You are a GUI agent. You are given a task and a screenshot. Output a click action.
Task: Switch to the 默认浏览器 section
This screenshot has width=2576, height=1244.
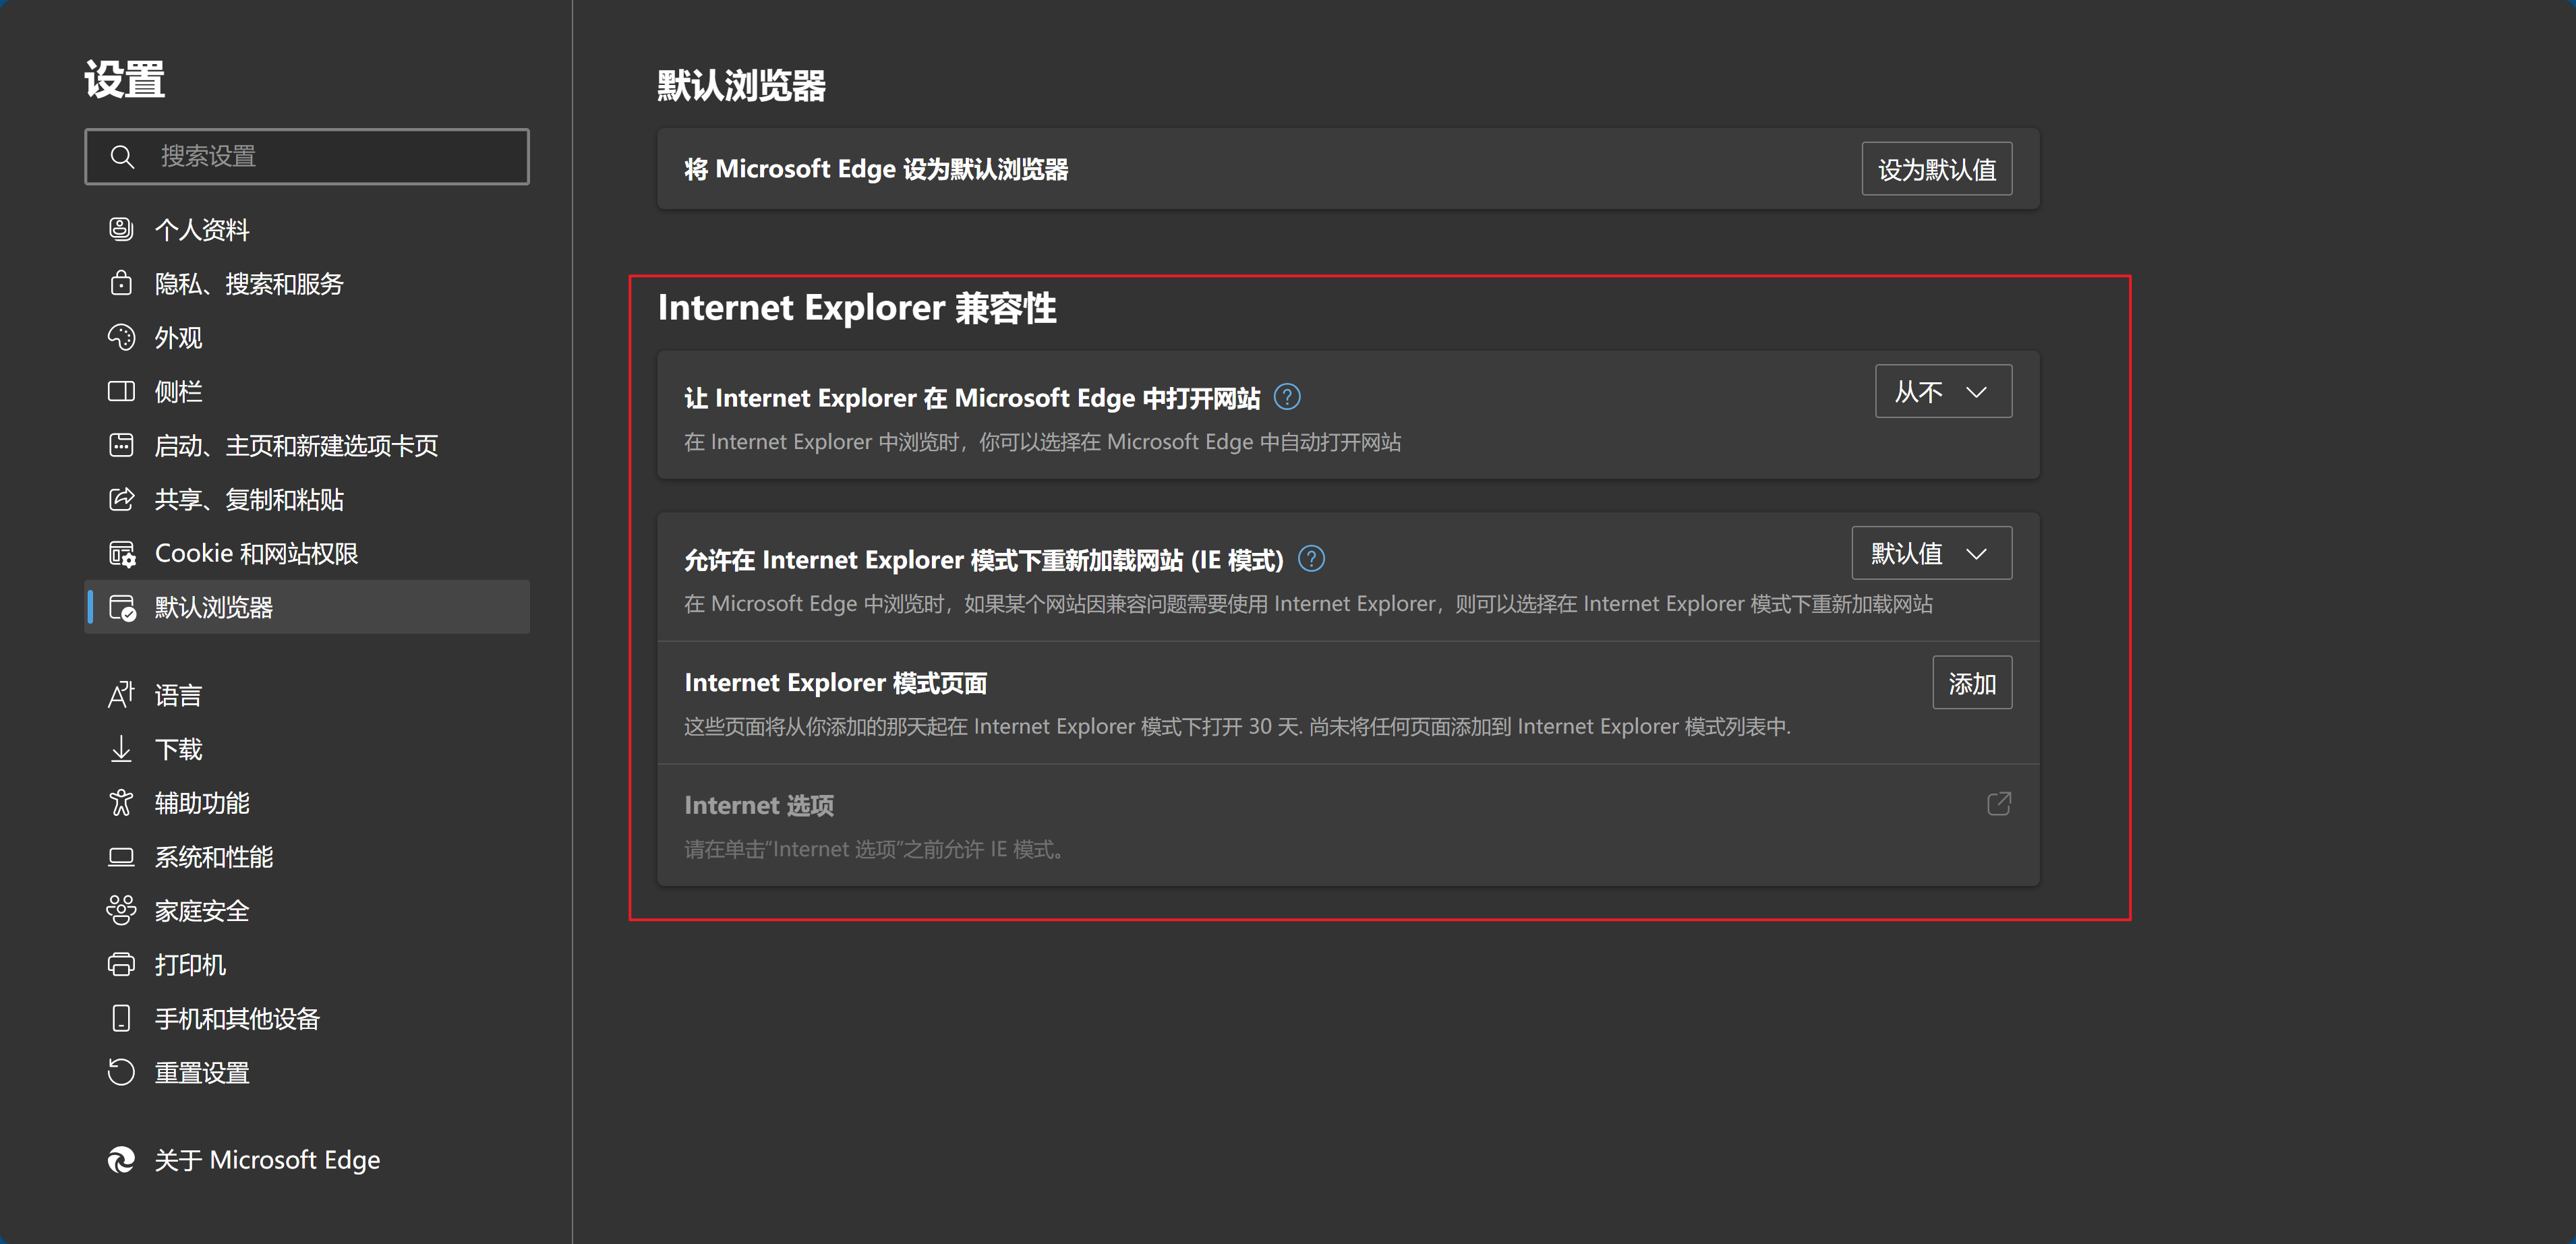pos(213,607)
